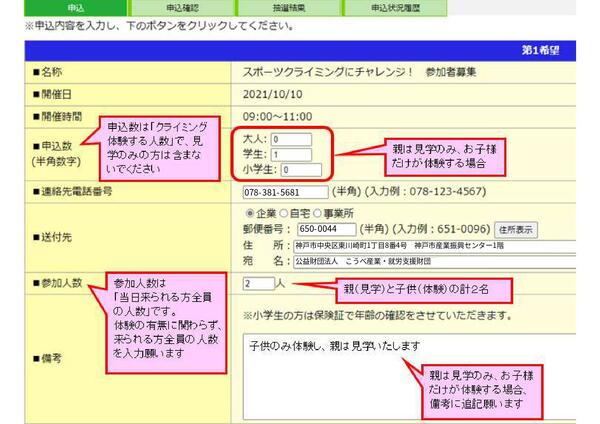The width and height of the screenshot is (600, 424).
Task: Click the ■連絡先電話番号 label
Action: click(73, 191)
